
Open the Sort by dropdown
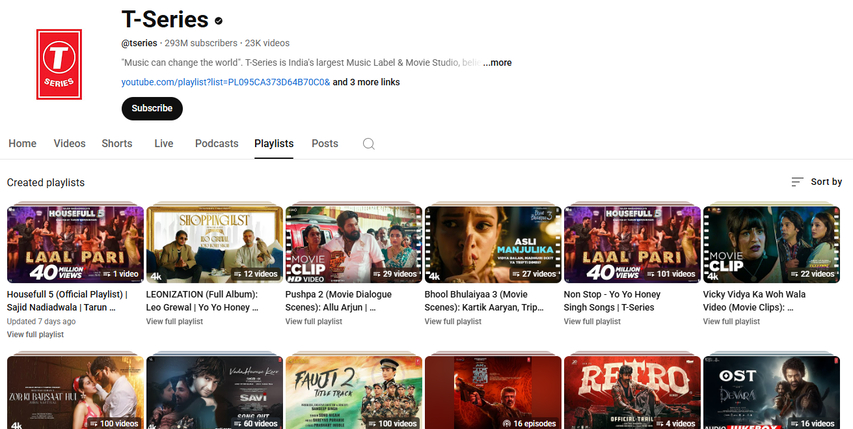pyautogui.click(x=817, y=182)
